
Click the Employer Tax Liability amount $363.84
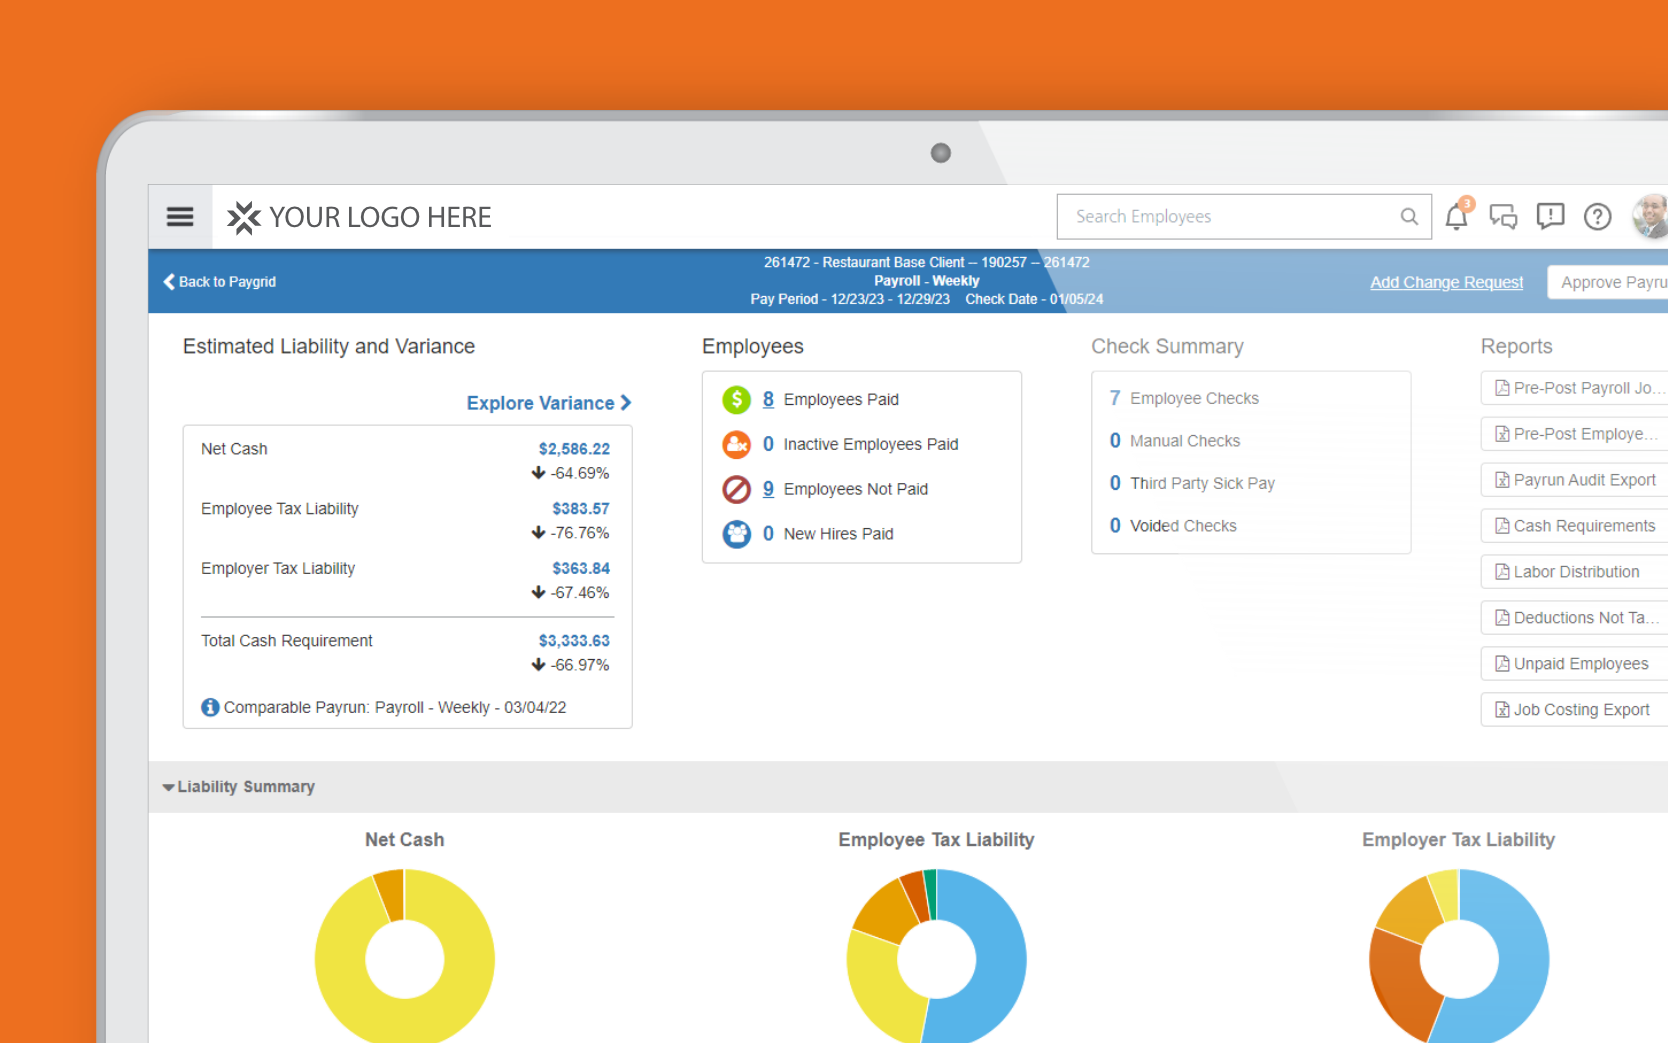pyautogui.click(x=581, y=568)
